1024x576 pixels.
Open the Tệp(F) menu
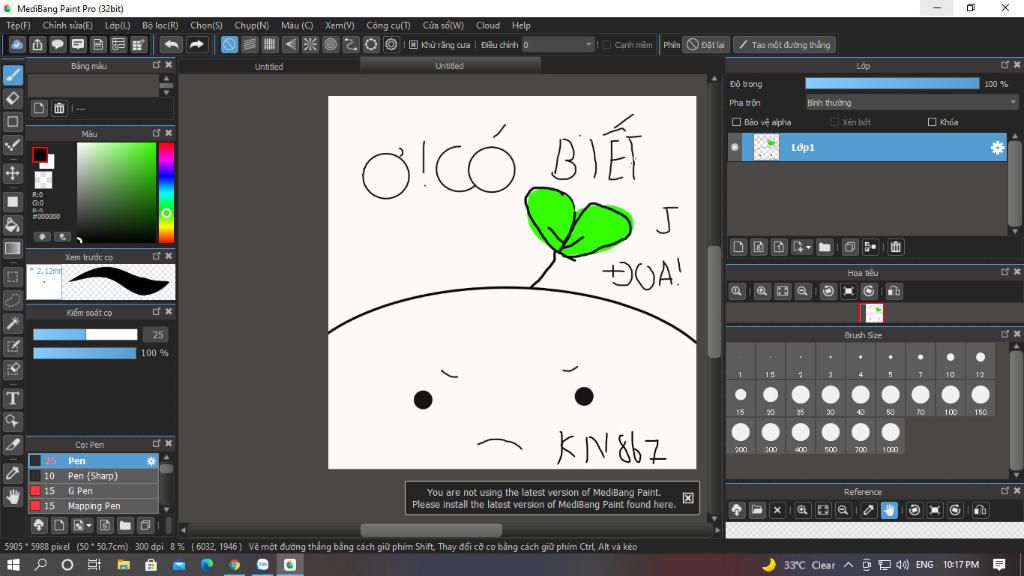18,25
